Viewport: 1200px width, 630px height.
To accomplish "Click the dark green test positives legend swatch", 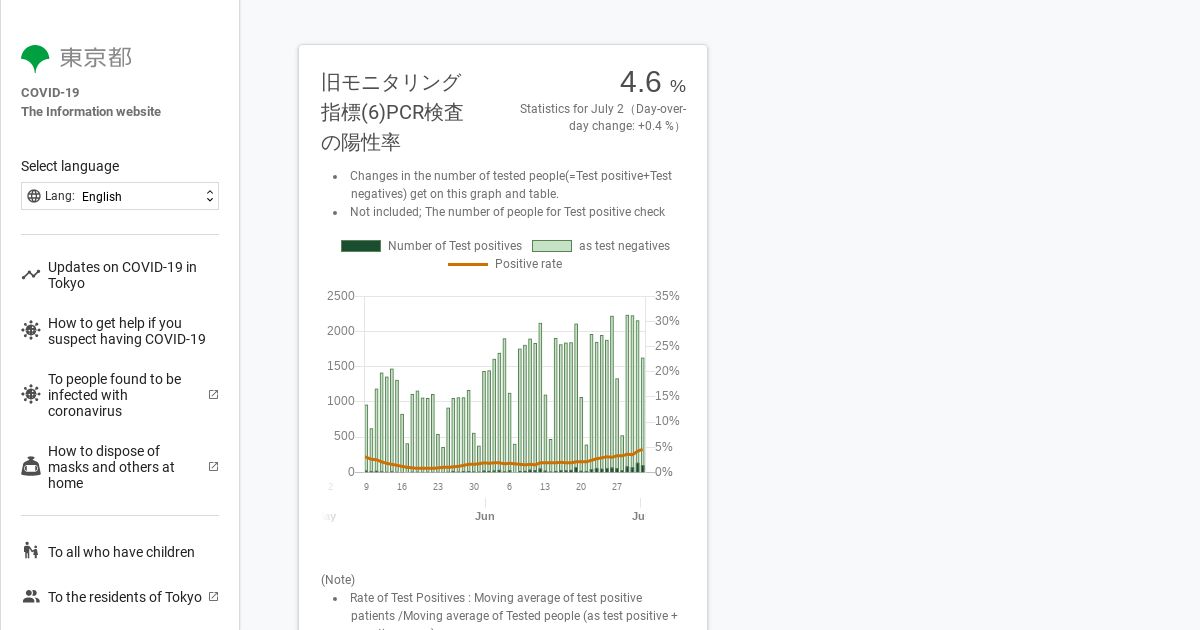I will (x=361, y=246).
